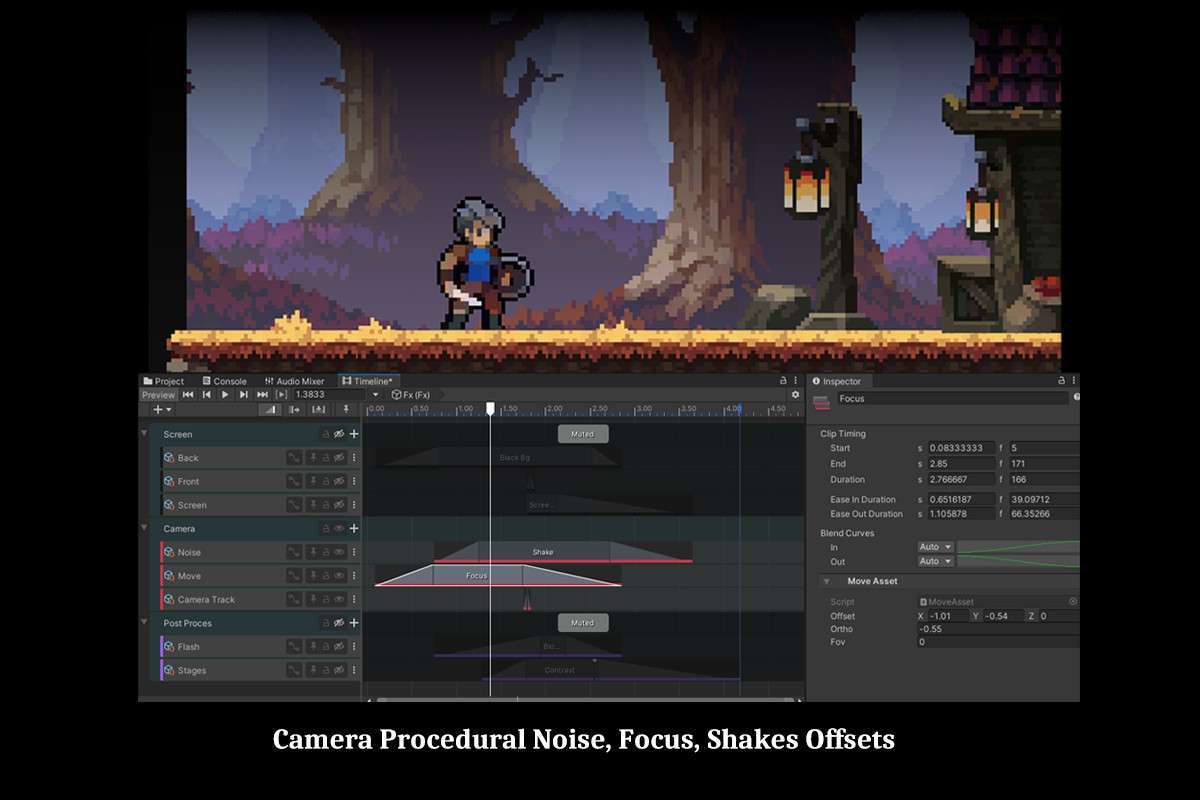This screenshot has height=800, width=1200.
Task: Toggle marker pin on Front track
Action: 313,481
